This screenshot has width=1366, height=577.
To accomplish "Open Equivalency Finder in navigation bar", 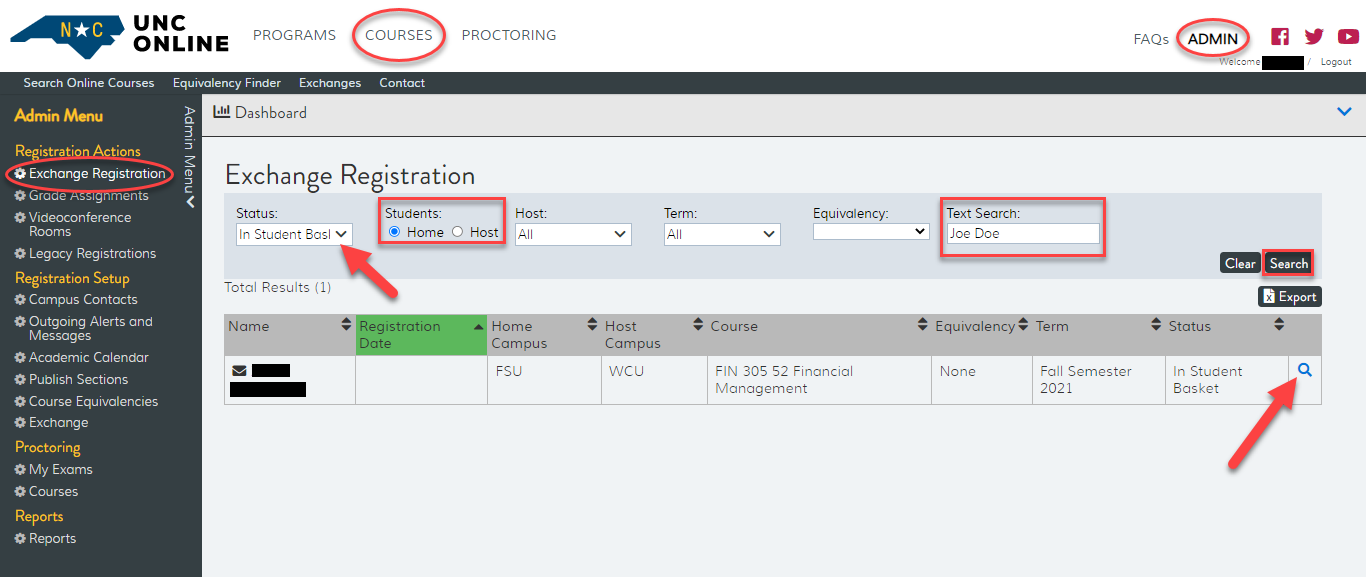I will [226, 83].
